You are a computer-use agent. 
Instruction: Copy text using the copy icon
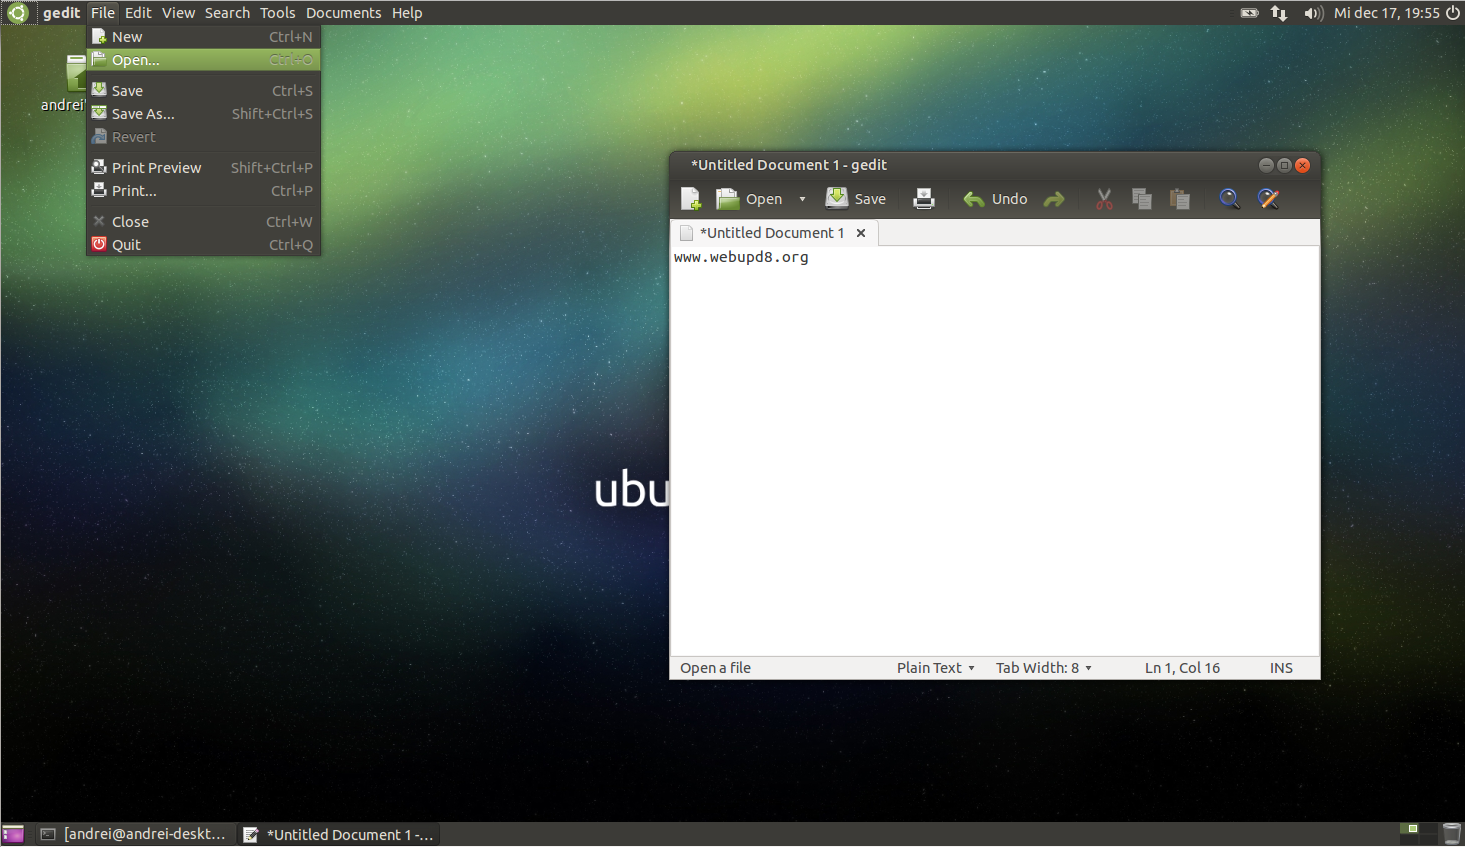pos(1141,198)
